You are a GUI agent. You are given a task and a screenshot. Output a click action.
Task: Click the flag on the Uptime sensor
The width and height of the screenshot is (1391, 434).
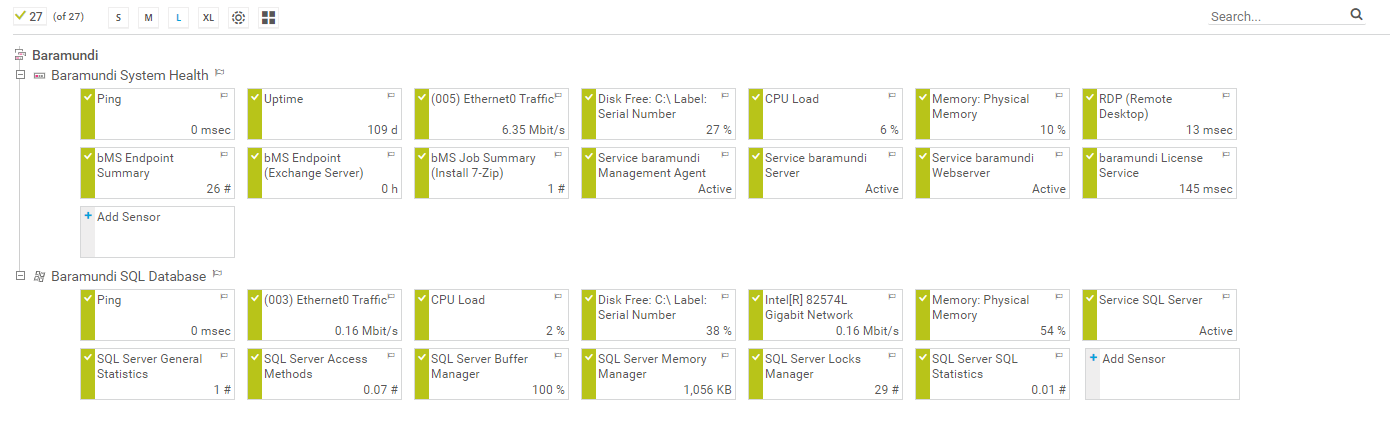click(x=391, y=96)
